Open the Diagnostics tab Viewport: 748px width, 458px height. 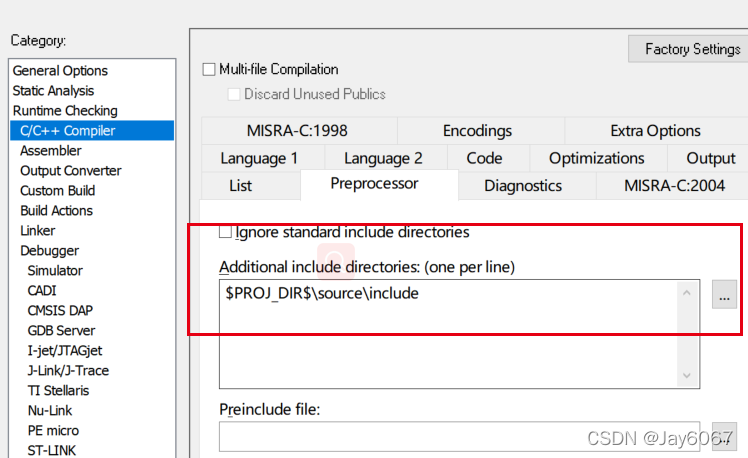[527, 186]
